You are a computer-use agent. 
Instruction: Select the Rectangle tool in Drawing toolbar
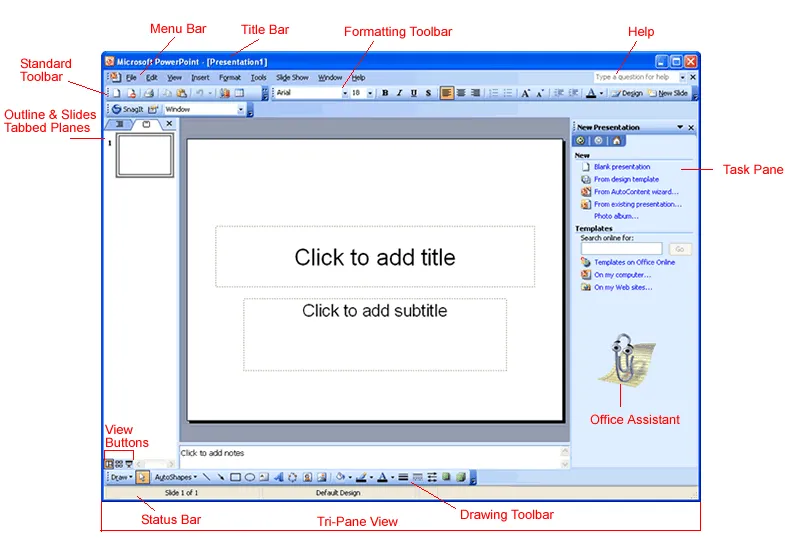click(x=235, y=478)
